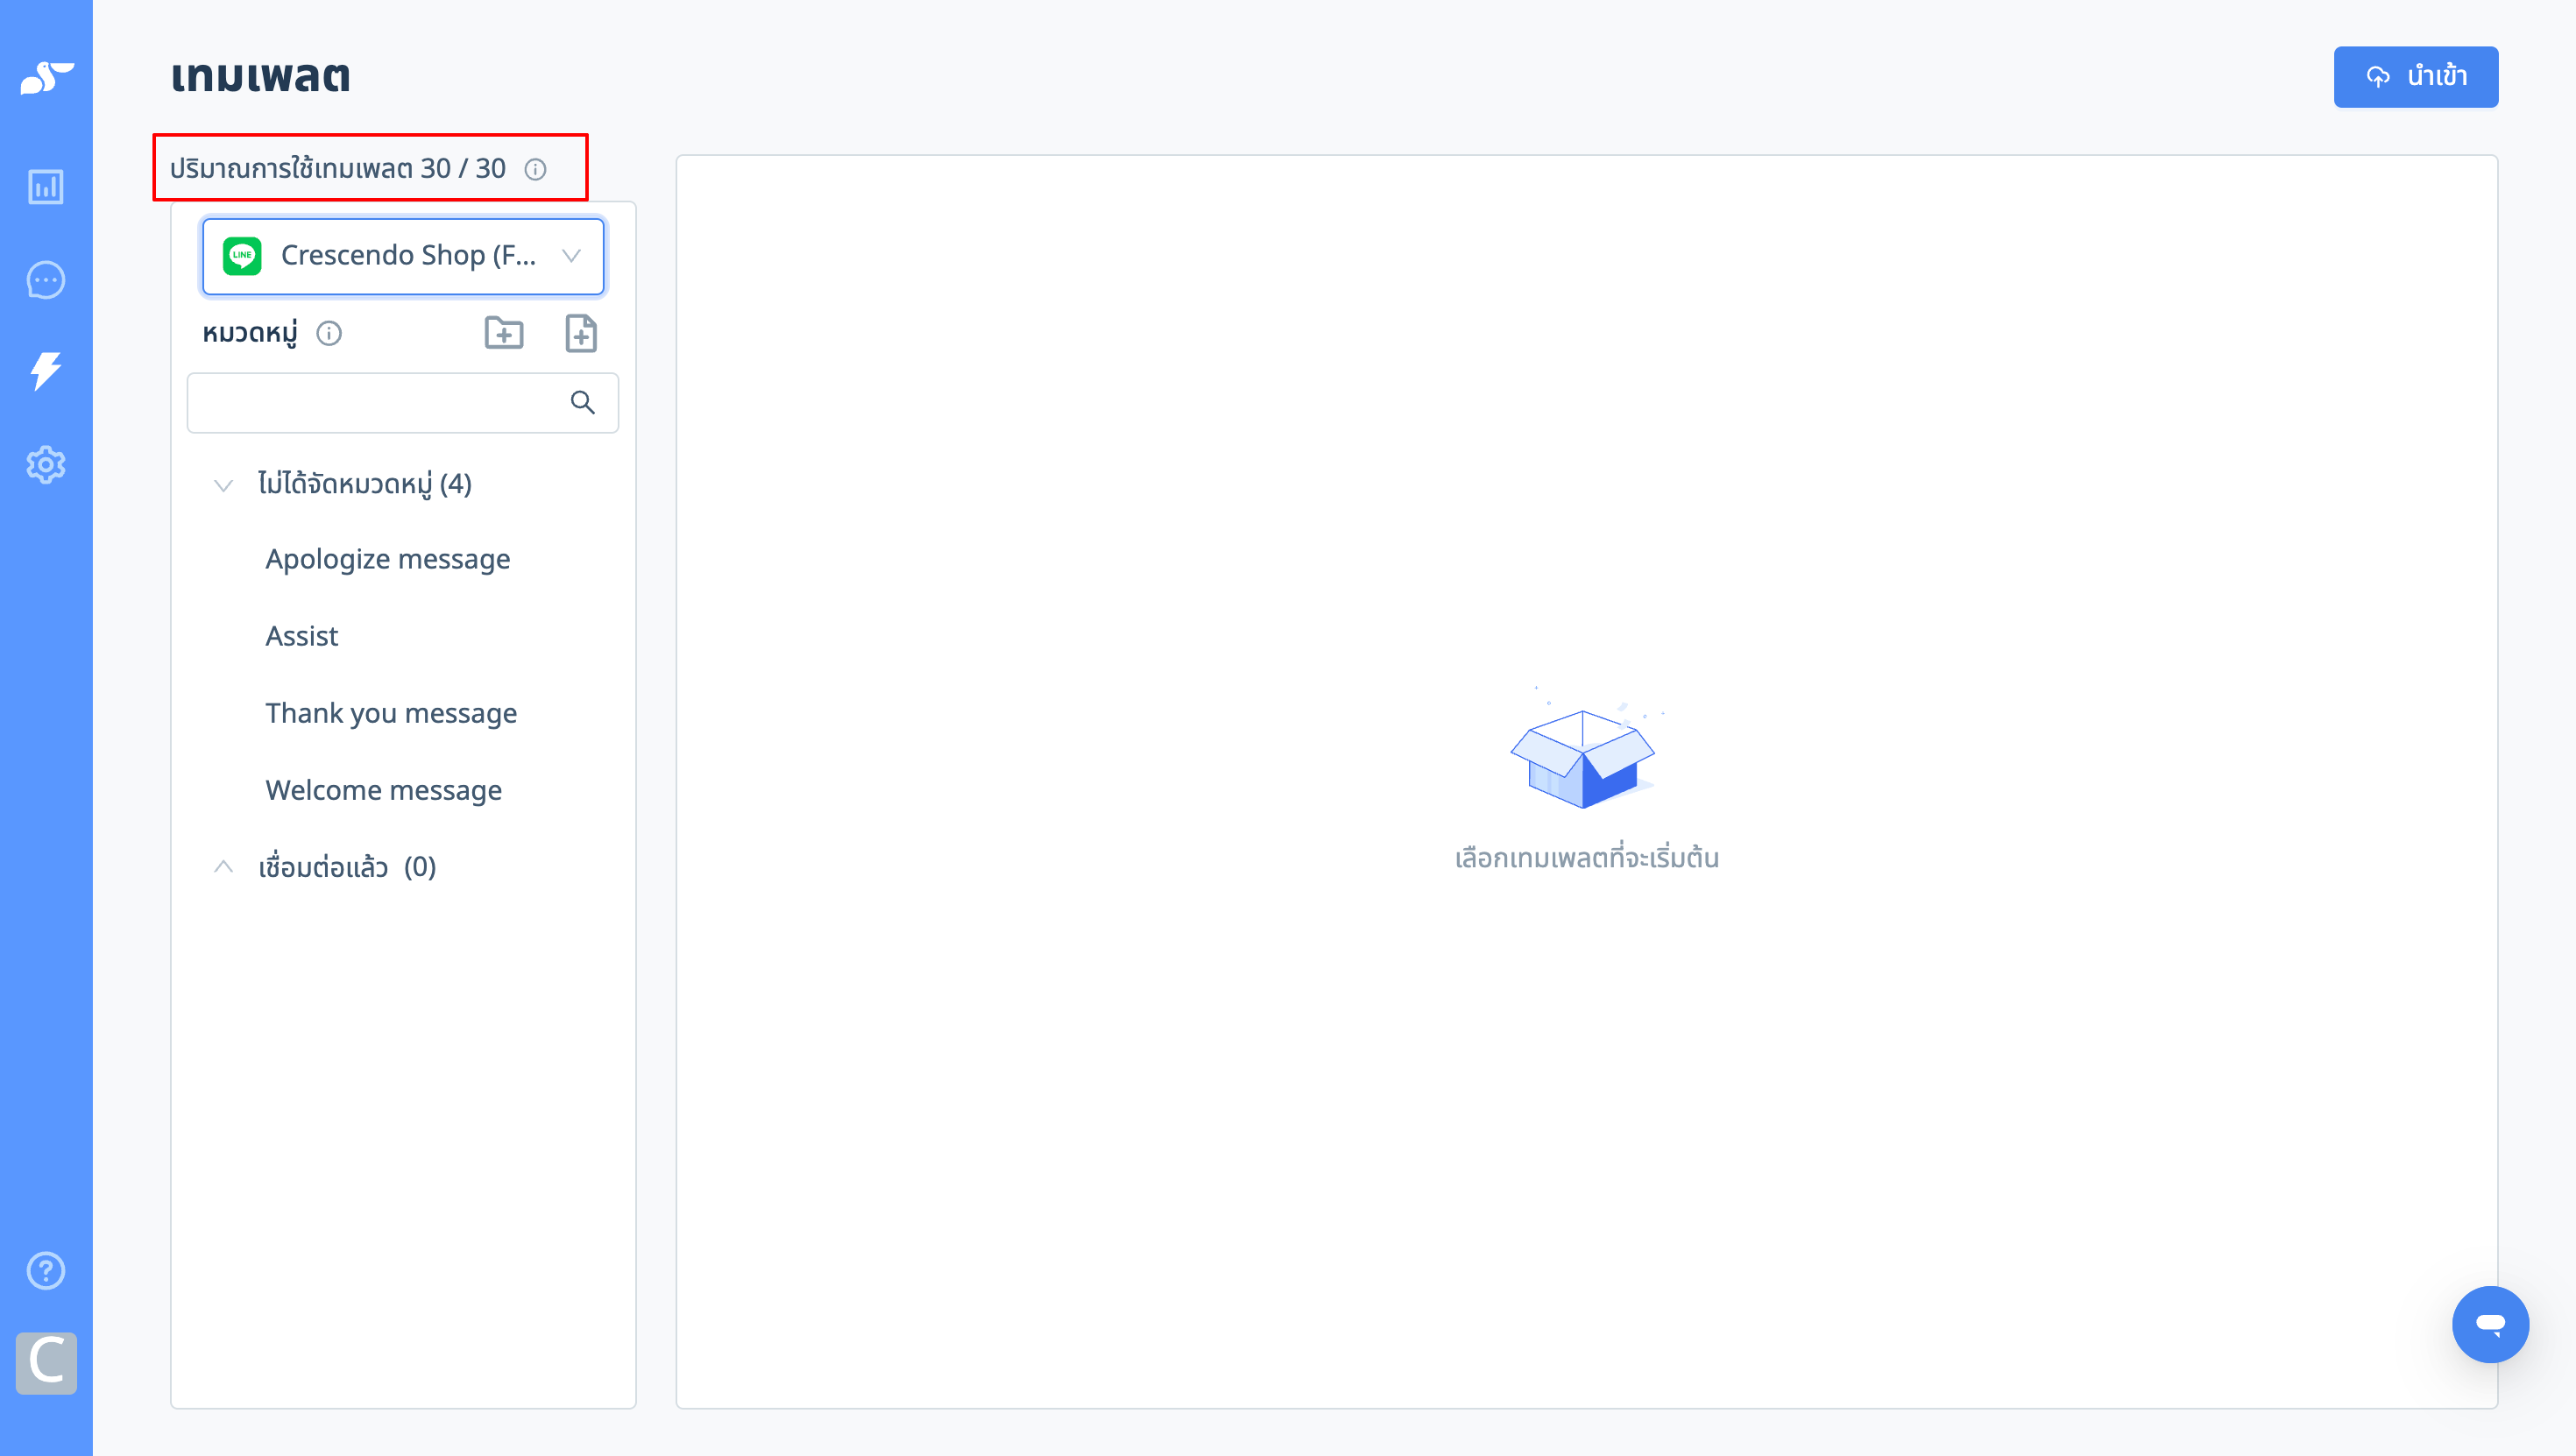Click the bird logo in the sidebar

[x=46, y=77]
